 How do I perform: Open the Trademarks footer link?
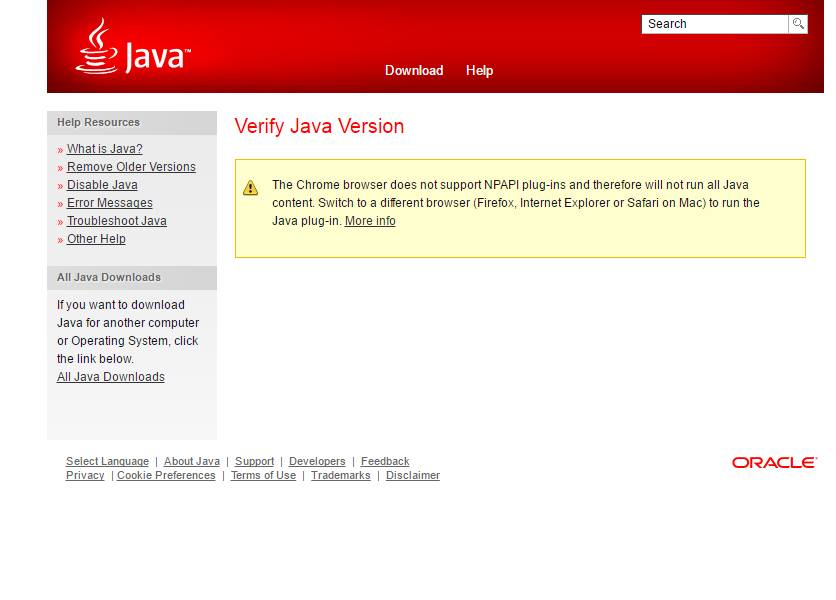(340, 475)
